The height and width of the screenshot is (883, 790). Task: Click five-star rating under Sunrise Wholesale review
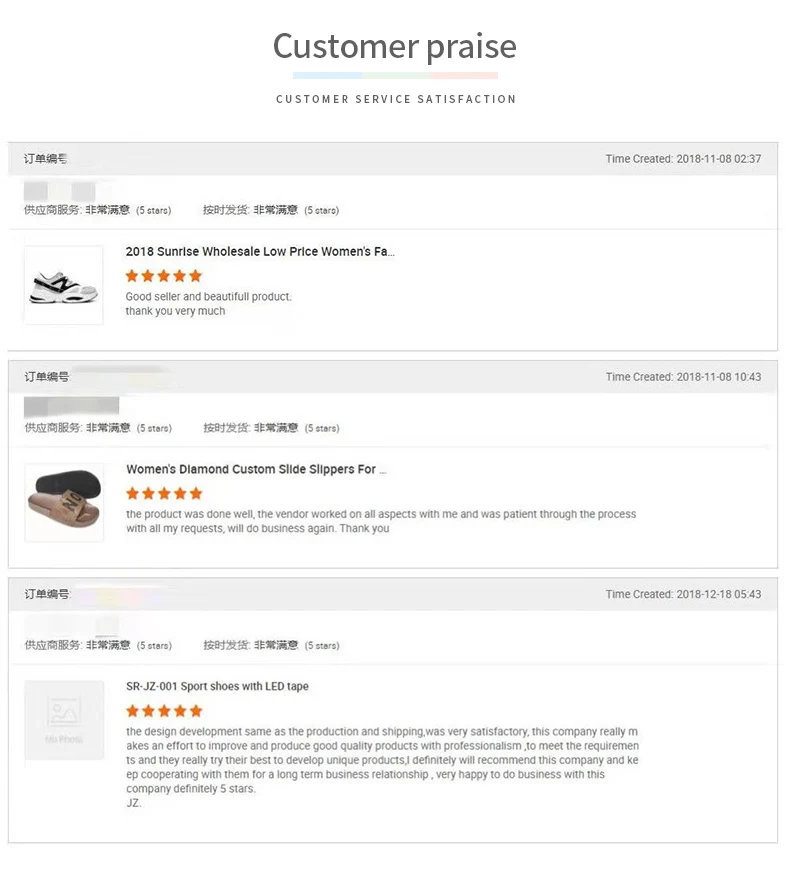(163, 276)
